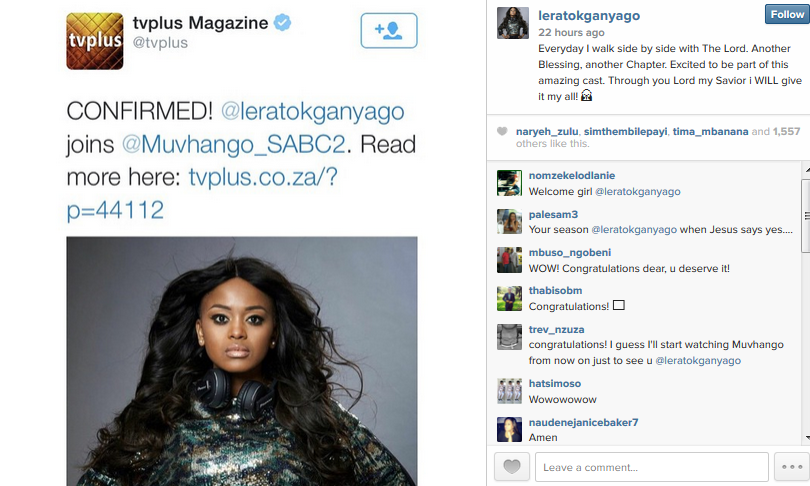Open the trev_nzuza commenter username
810x486 pixels.
click(x=556, y=329)
